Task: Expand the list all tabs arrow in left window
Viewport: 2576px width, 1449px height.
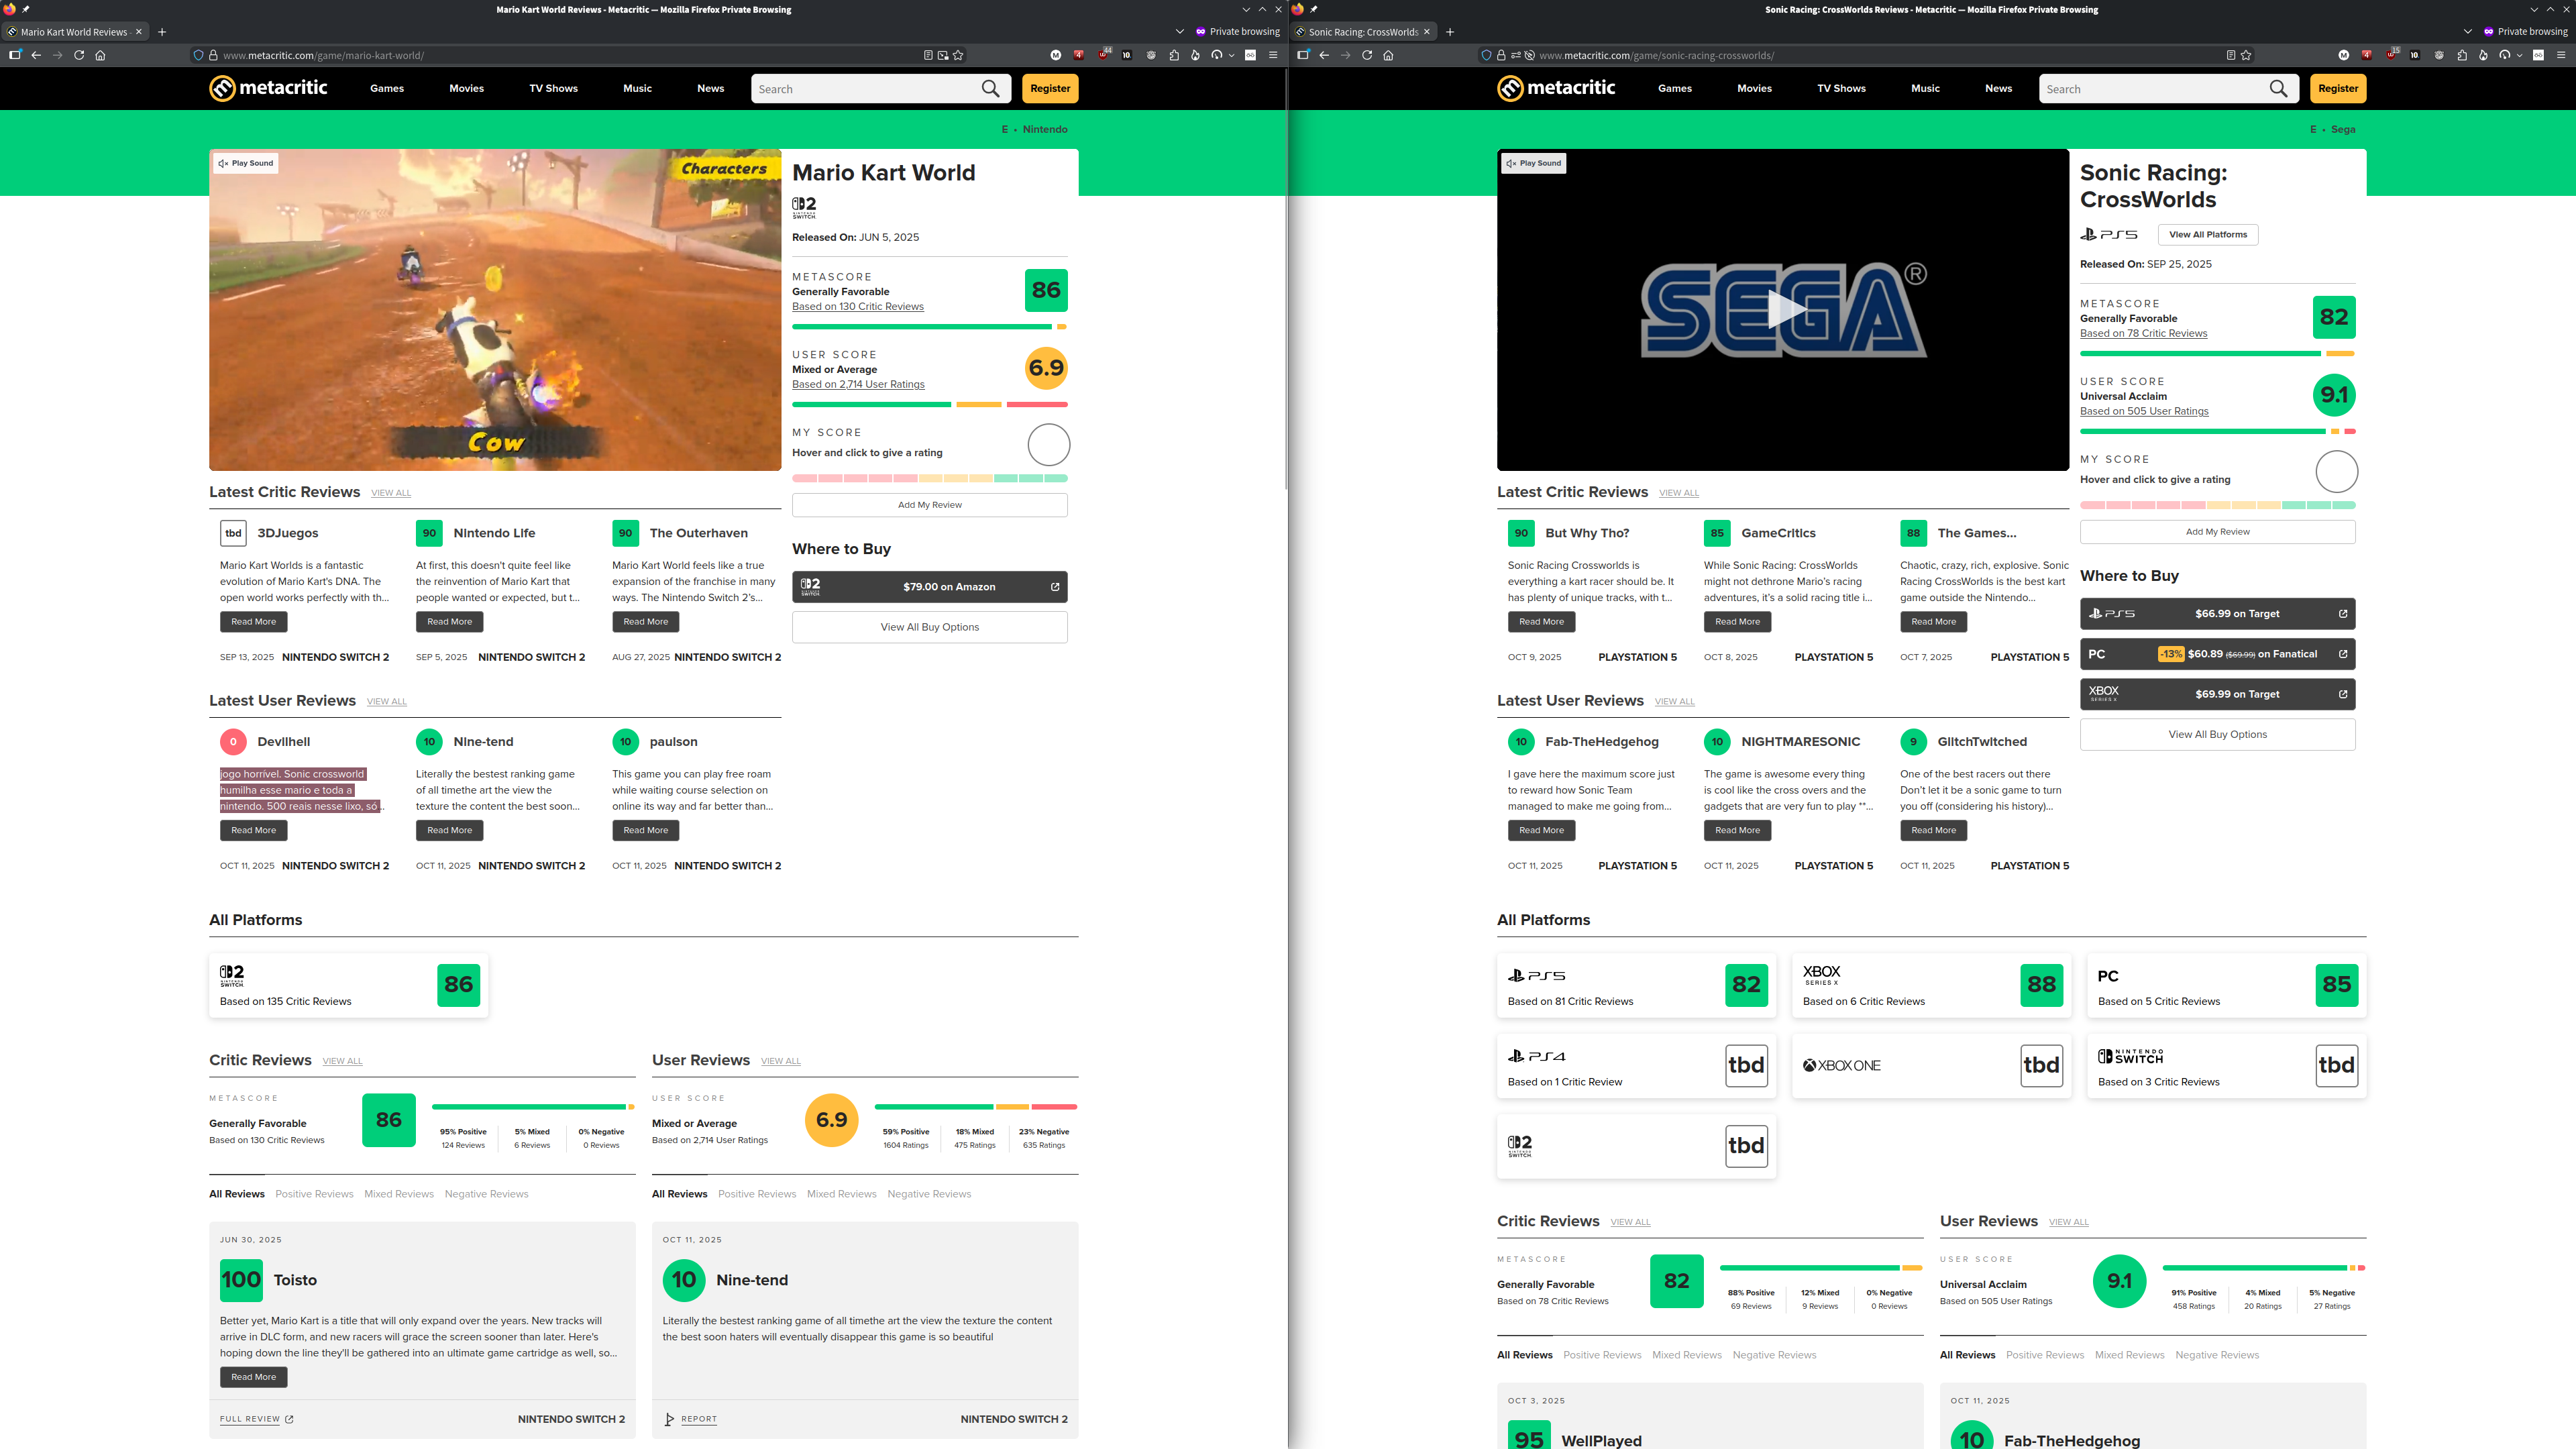Action: tap(1179, 32)
